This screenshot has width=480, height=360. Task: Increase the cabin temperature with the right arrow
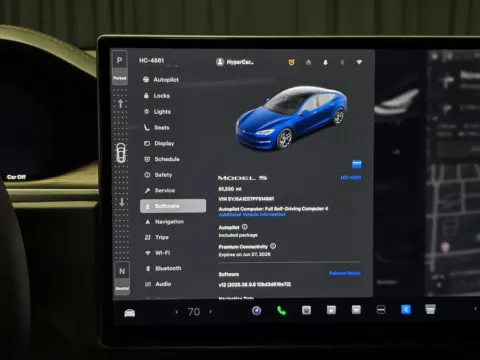coord(211,312)
